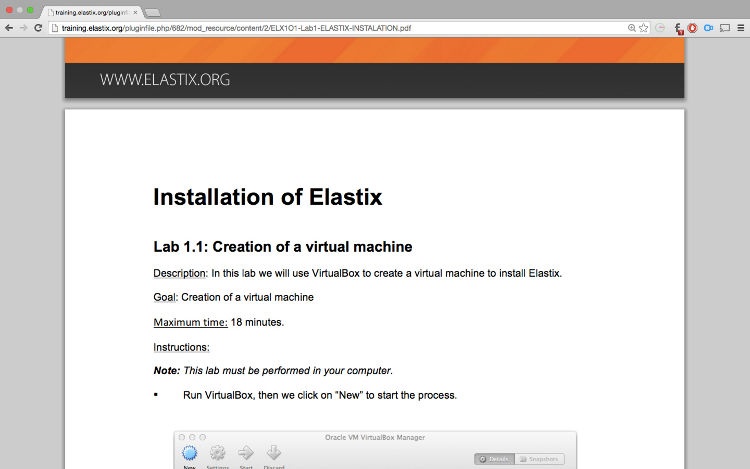This screenshot has width=750, height=469.
Task: Bookmark this page with the star icon
Action: tap(644, 27)
